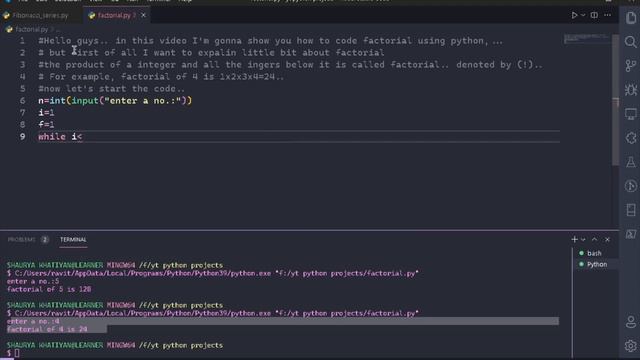Image resolution: width=640 pixels, height=360 pixels.
Task: Open the launch profile dropdown next to plus
Action: [x=583, y=240]
